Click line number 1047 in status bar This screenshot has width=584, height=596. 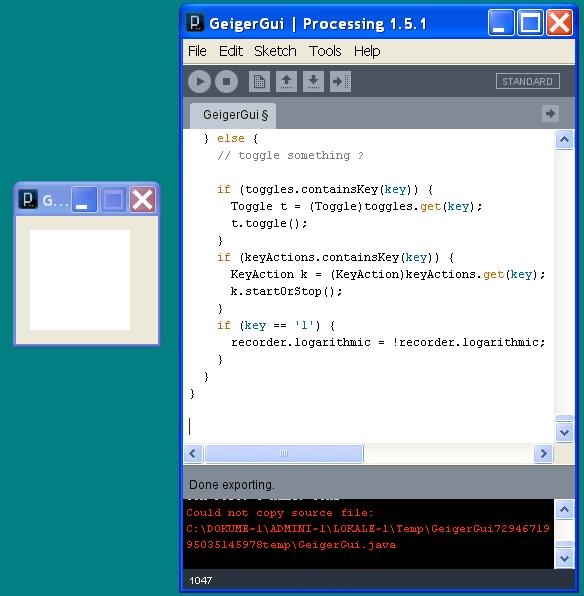point(201,580)
